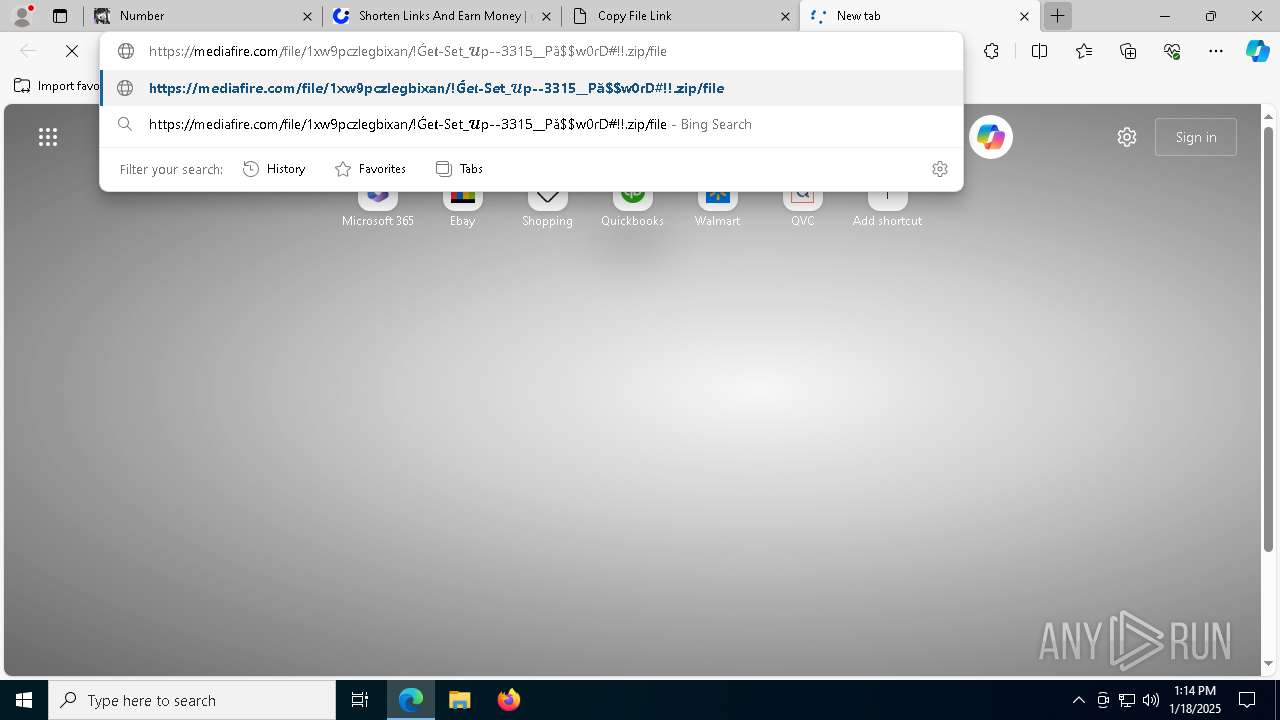The width and height of the screenshot is (1280, 720).
Task: Click the page vertical scrollbar thumb
Action: point(1268,338)
